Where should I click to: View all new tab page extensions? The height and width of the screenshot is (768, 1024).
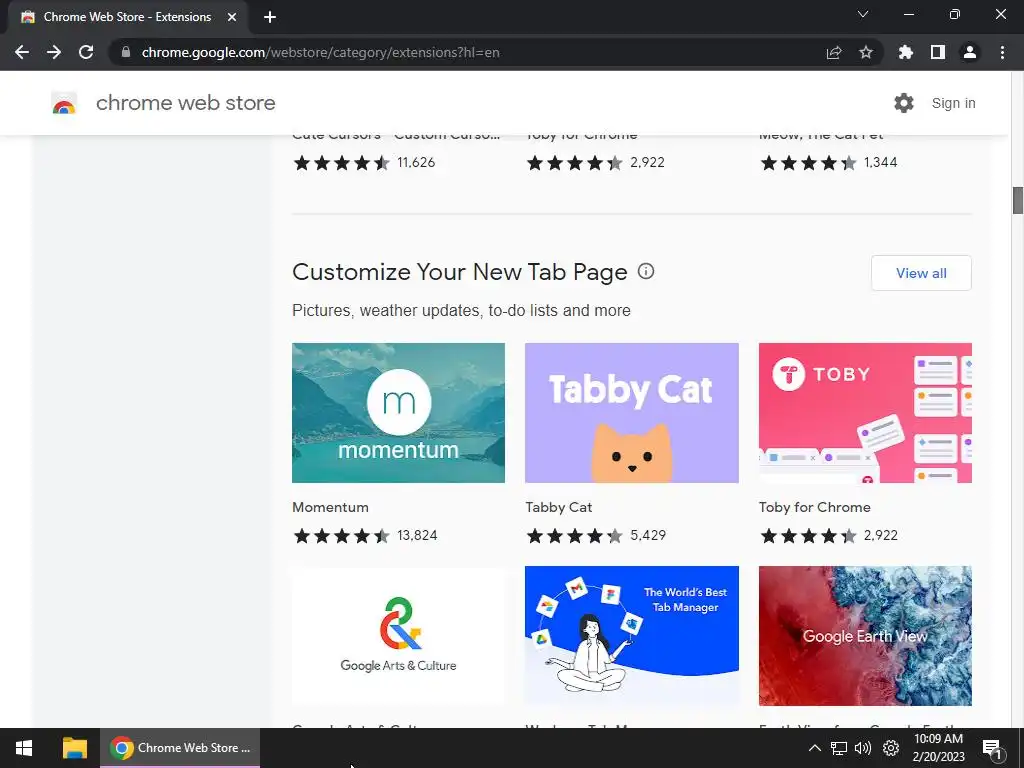(921, 273)
